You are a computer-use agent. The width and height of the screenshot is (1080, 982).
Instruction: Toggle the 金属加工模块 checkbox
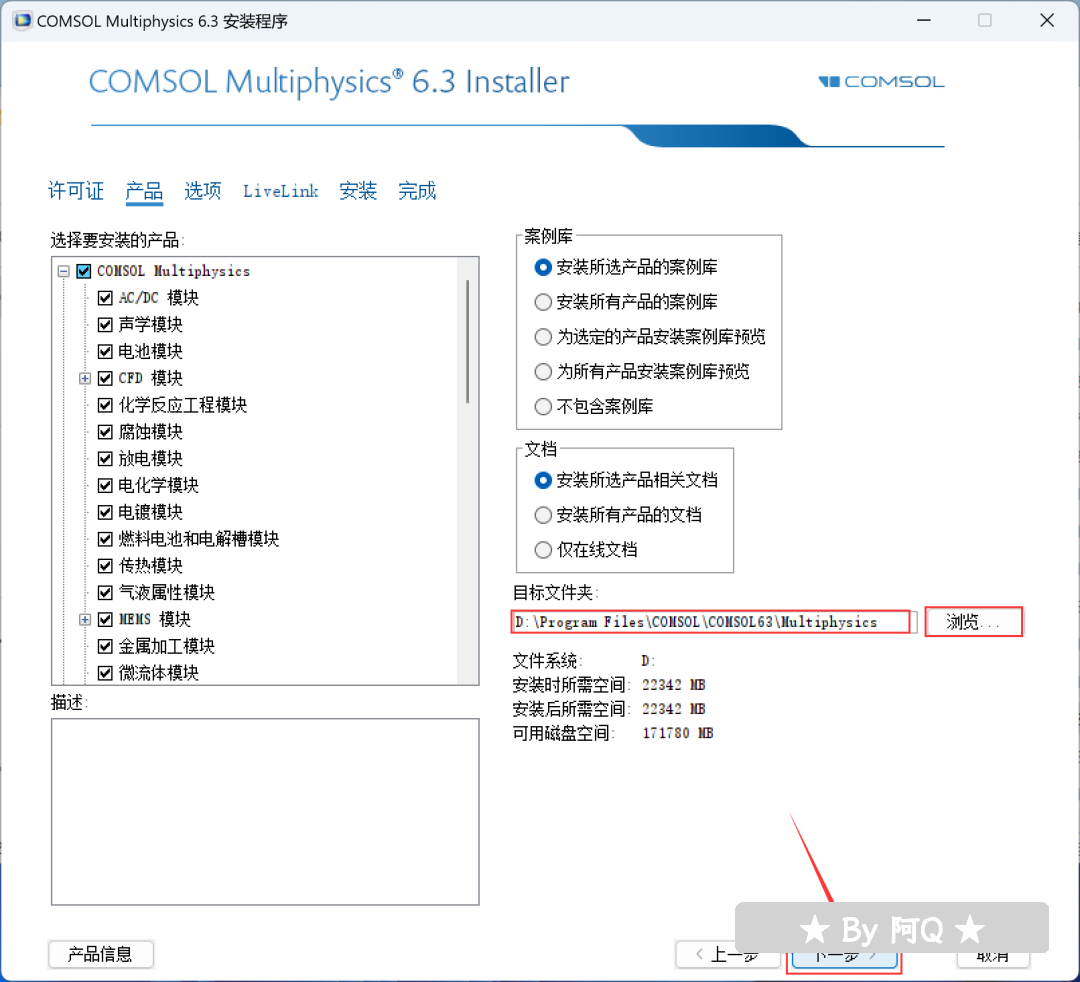pos(105,647)
